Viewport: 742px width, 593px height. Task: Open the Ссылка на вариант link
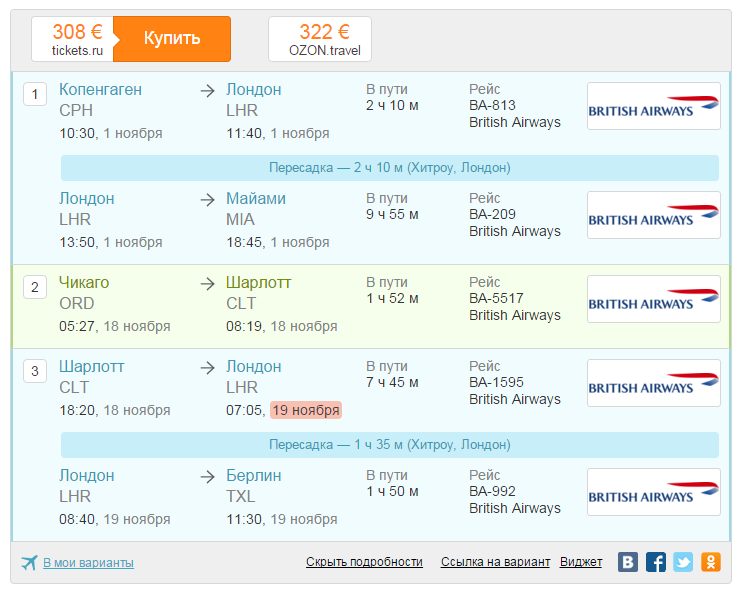pos(495,562)
